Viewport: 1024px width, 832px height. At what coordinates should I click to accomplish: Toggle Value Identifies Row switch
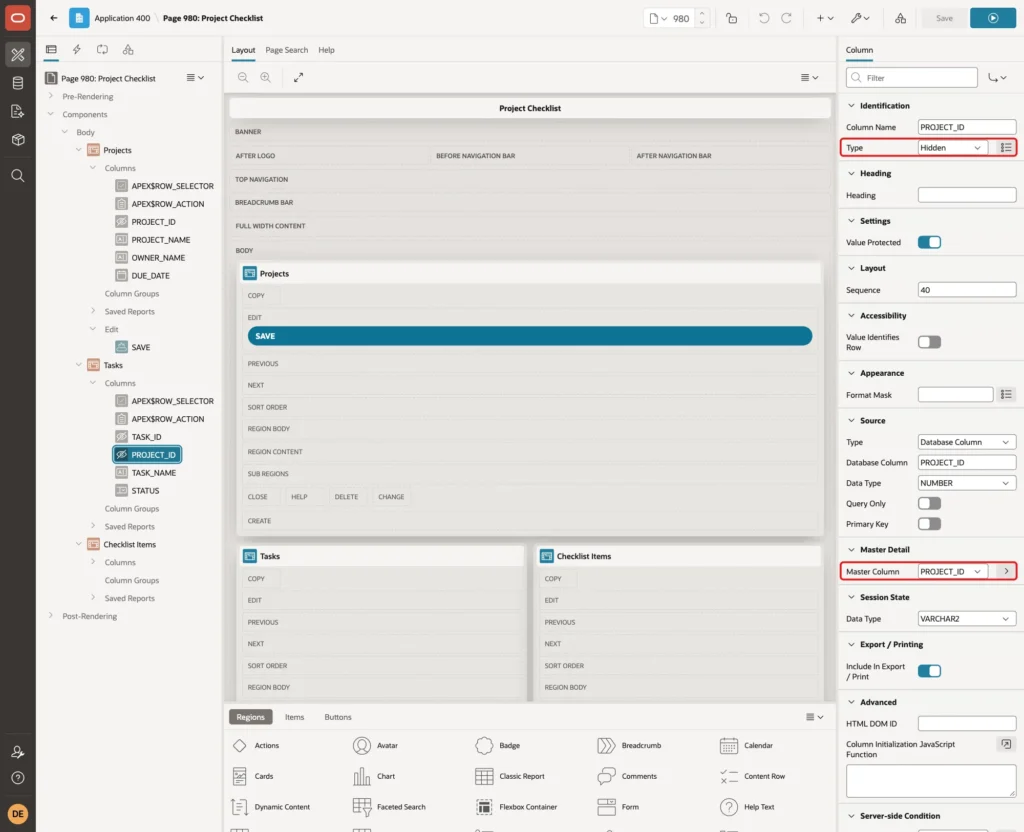(x=929, y=342)
